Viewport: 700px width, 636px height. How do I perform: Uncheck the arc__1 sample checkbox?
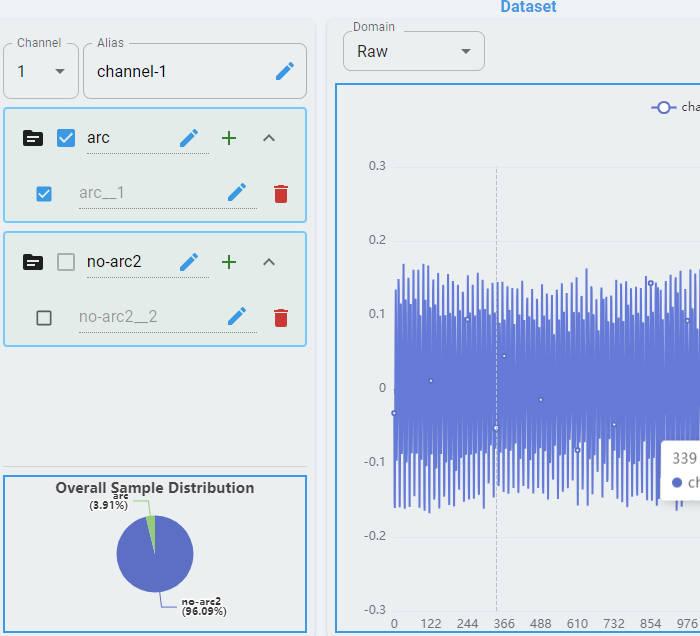click(44, 194)
